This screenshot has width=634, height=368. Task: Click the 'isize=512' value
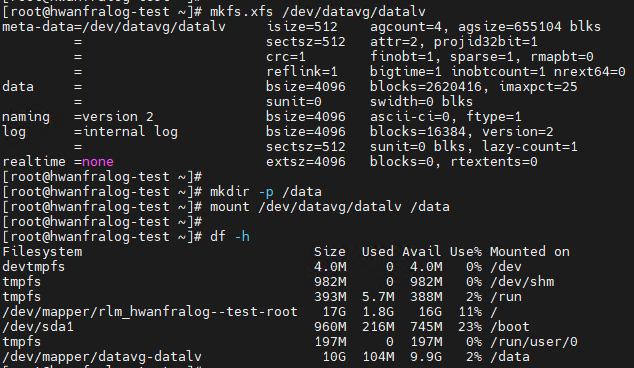pos(302,27)
